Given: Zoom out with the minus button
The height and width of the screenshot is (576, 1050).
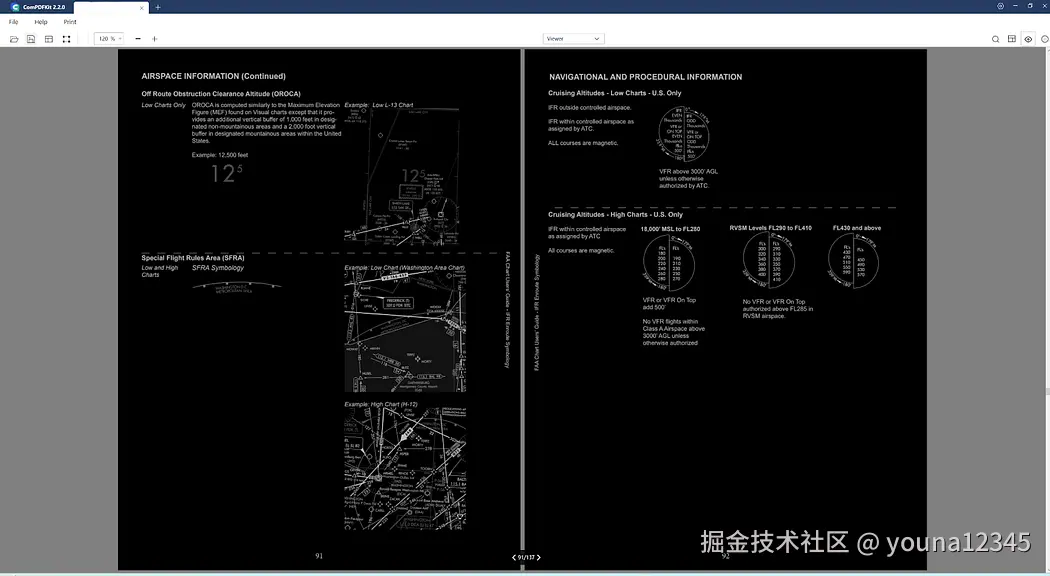Looking at the screenshot, I should click(x=138, y=39).
